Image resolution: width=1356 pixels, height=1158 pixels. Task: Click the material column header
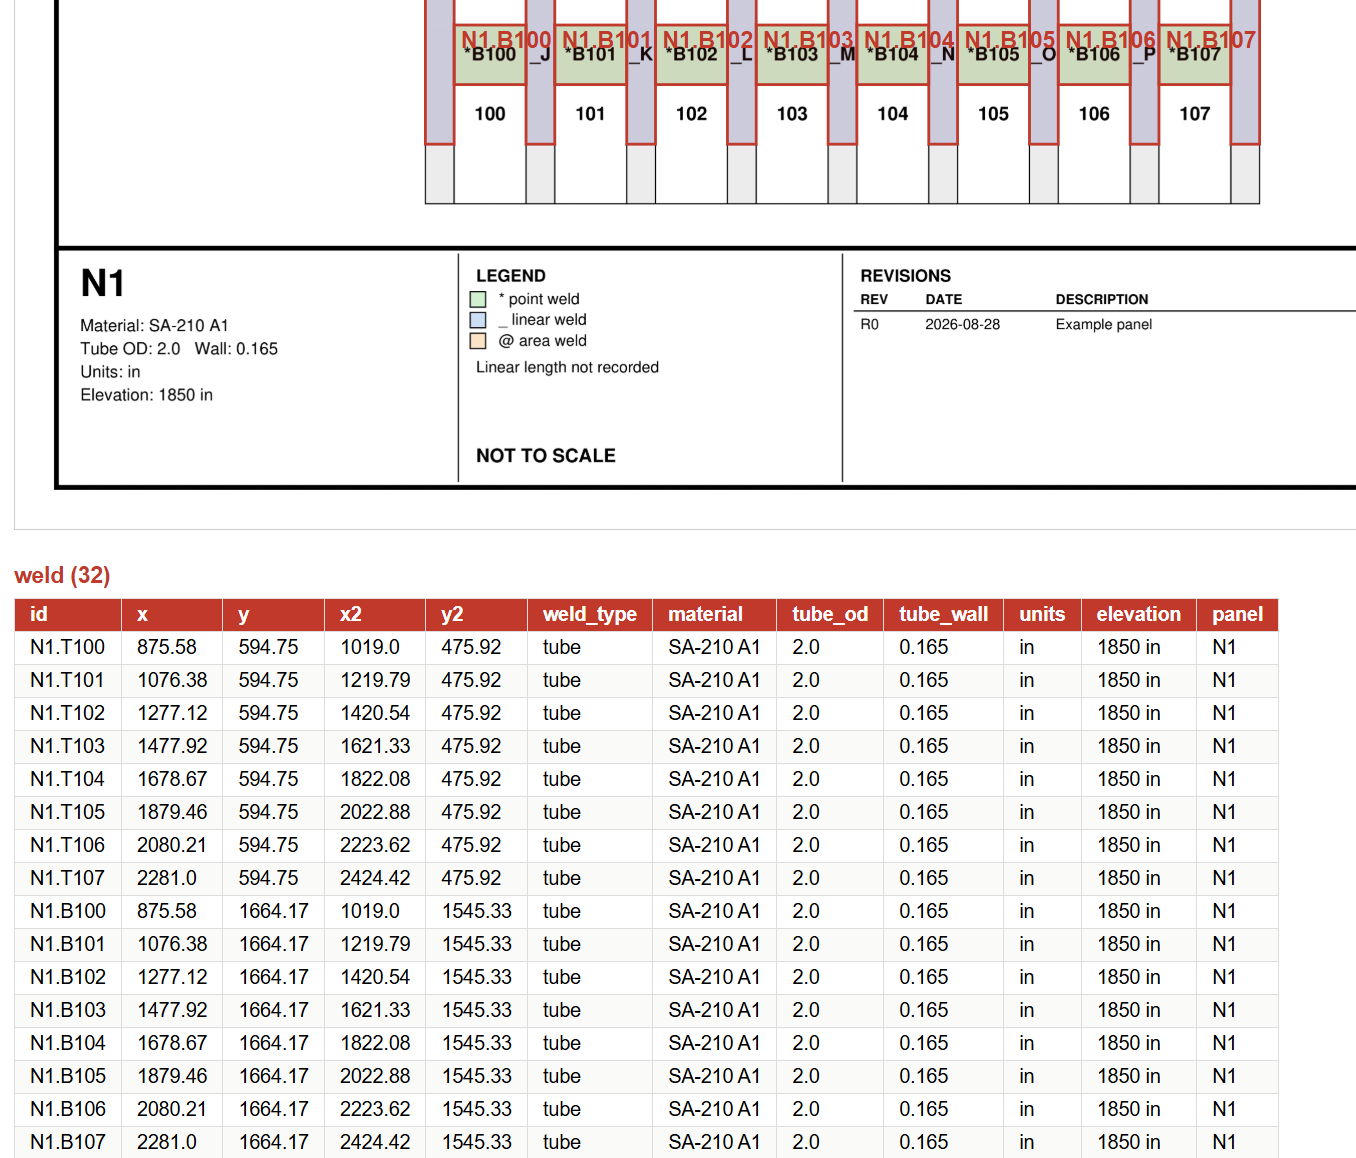pos(714,614)
